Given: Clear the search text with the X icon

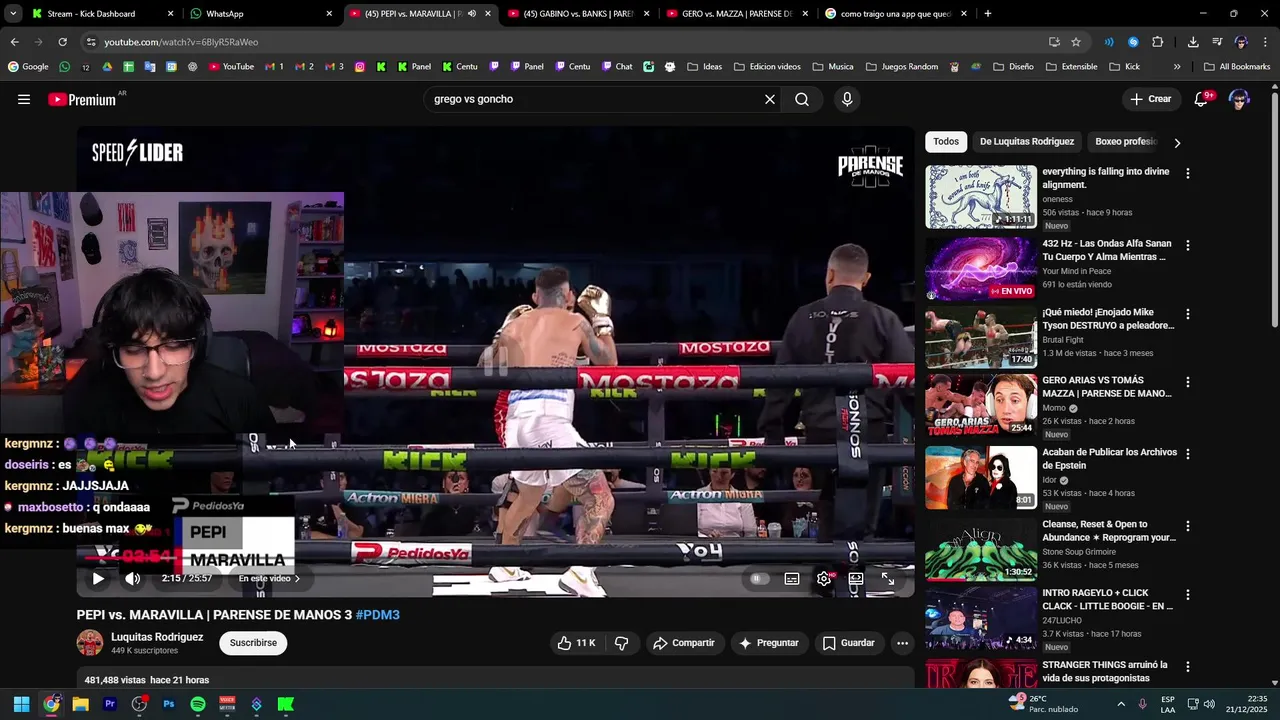Looking at the screenshot, I should (770, 99).
